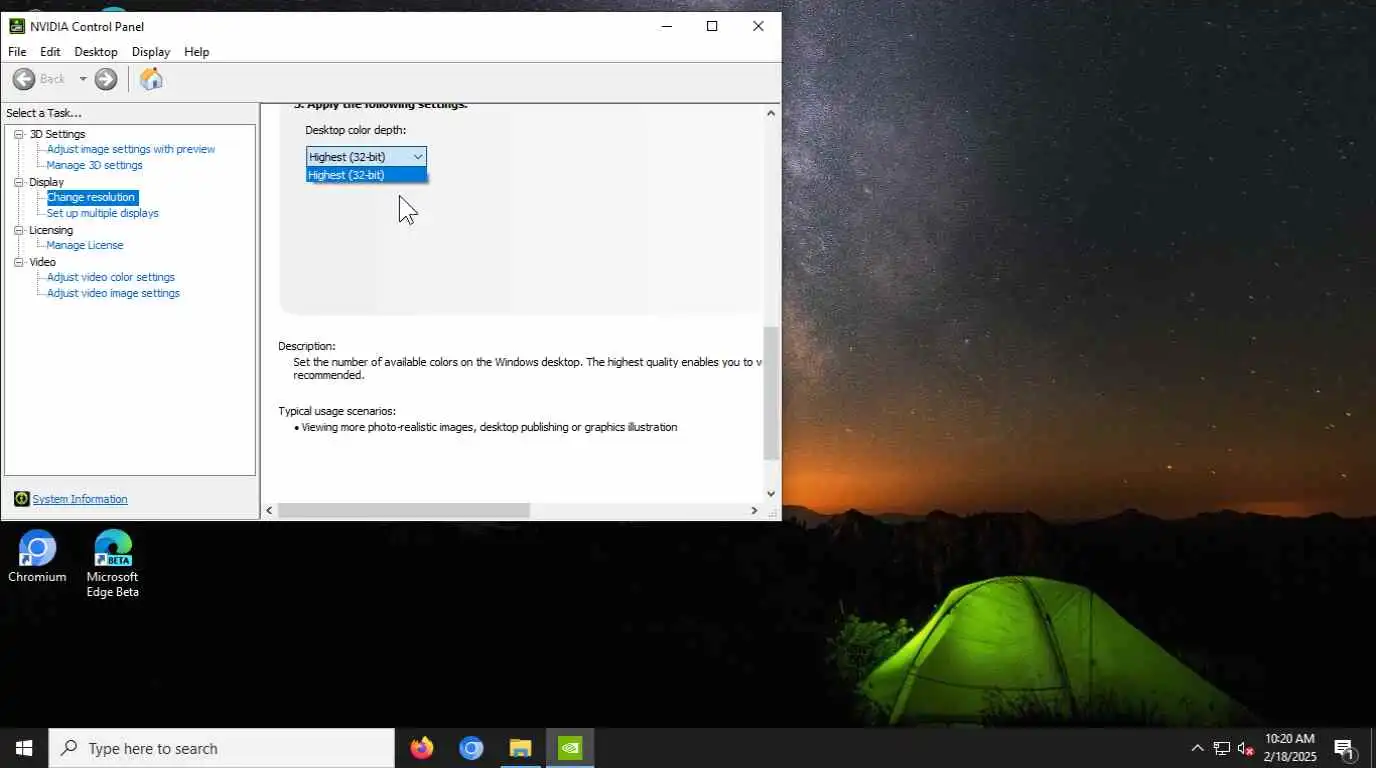This screenshot has width=1376, height=768.
Task: Select Adjust video image settings
Action: tap(113, 293)
